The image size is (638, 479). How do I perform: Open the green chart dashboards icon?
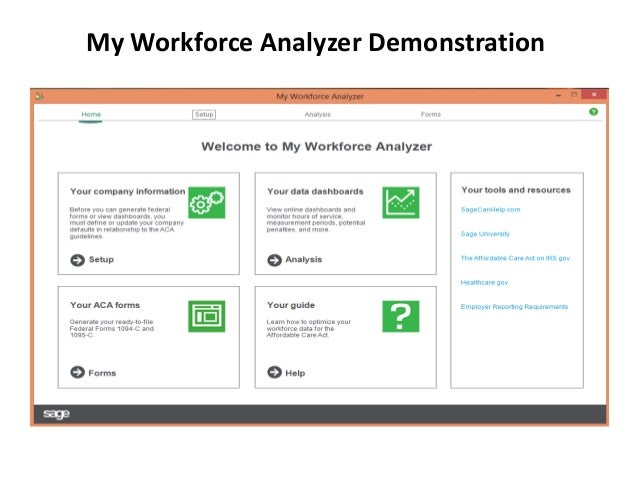401,203
